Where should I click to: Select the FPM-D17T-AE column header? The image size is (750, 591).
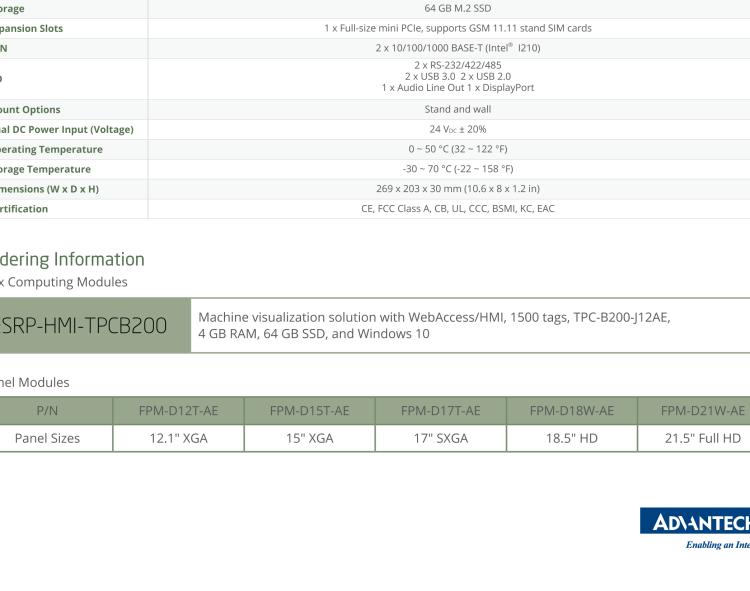point(440,411)
